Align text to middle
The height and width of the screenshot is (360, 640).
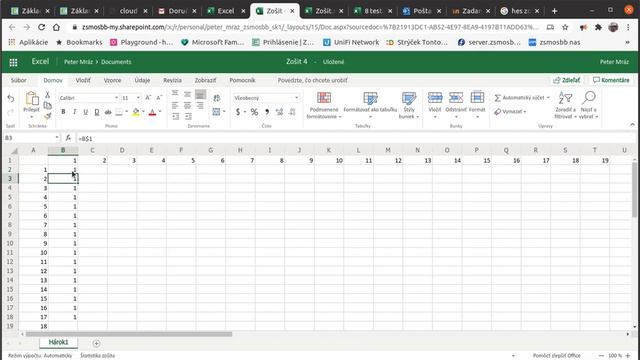click(x=187, y=94)
